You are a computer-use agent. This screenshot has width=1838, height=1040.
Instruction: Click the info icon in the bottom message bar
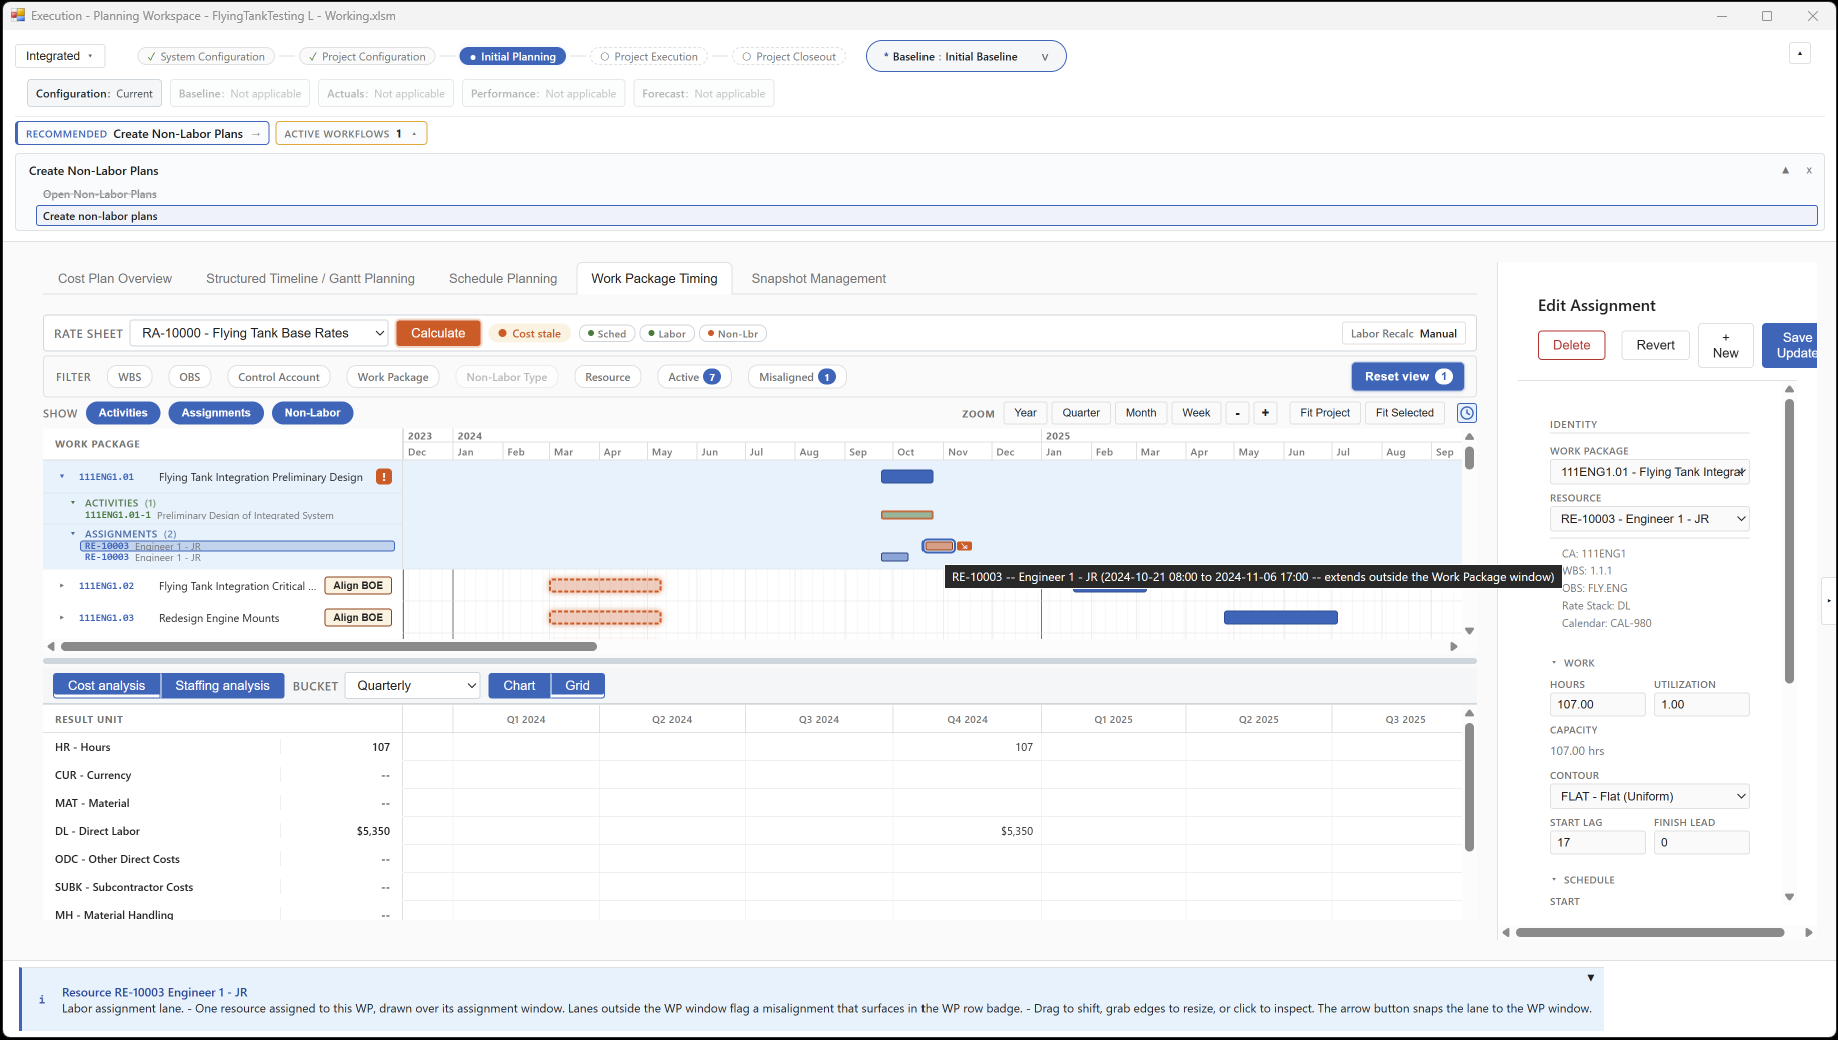pyautogui.click(x=41, y=999)
